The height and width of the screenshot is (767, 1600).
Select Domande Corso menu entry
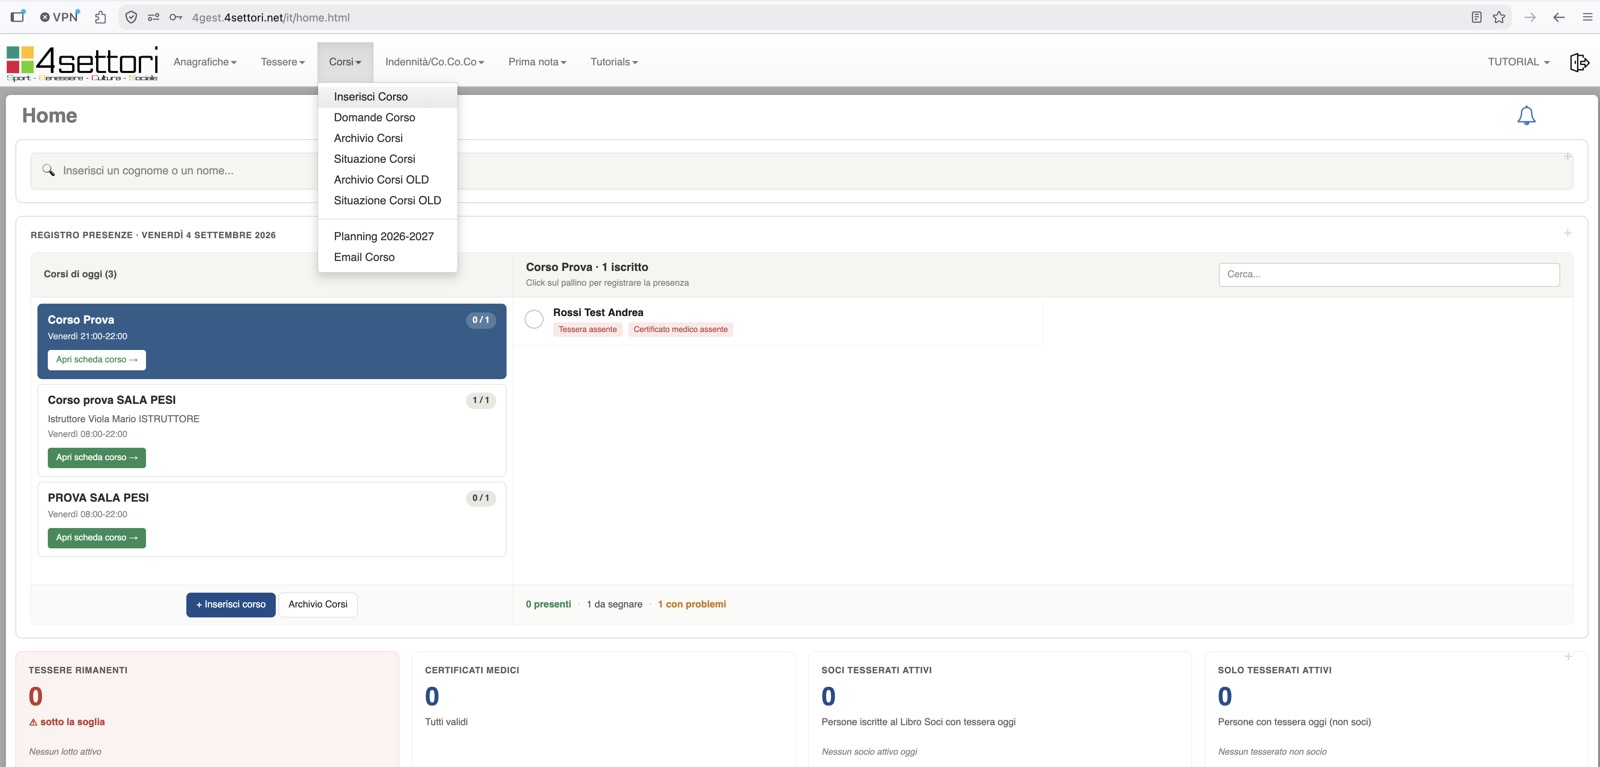pos(388,117)
